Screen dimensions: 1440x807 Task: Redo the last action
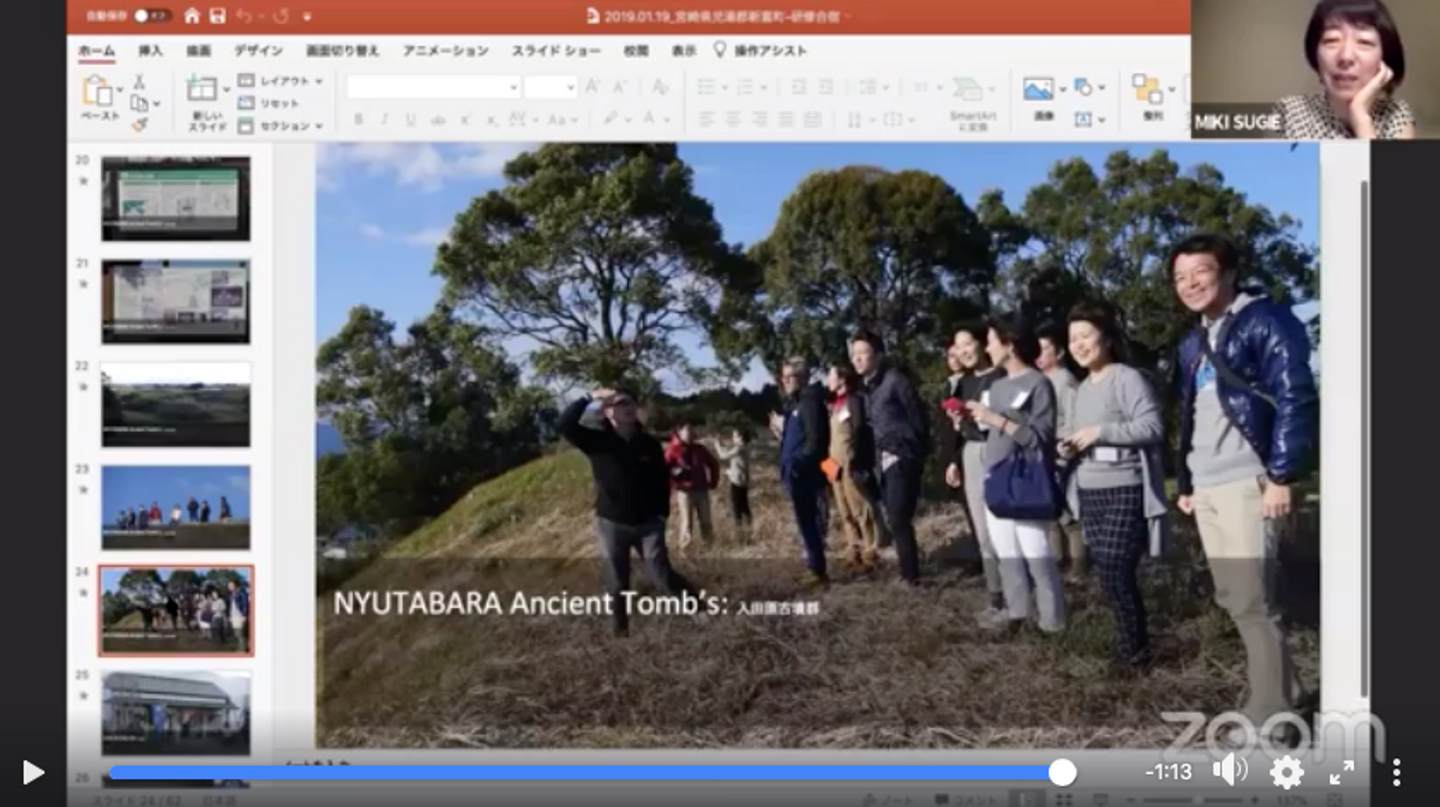pyautogui.click(x=281, y=16)
